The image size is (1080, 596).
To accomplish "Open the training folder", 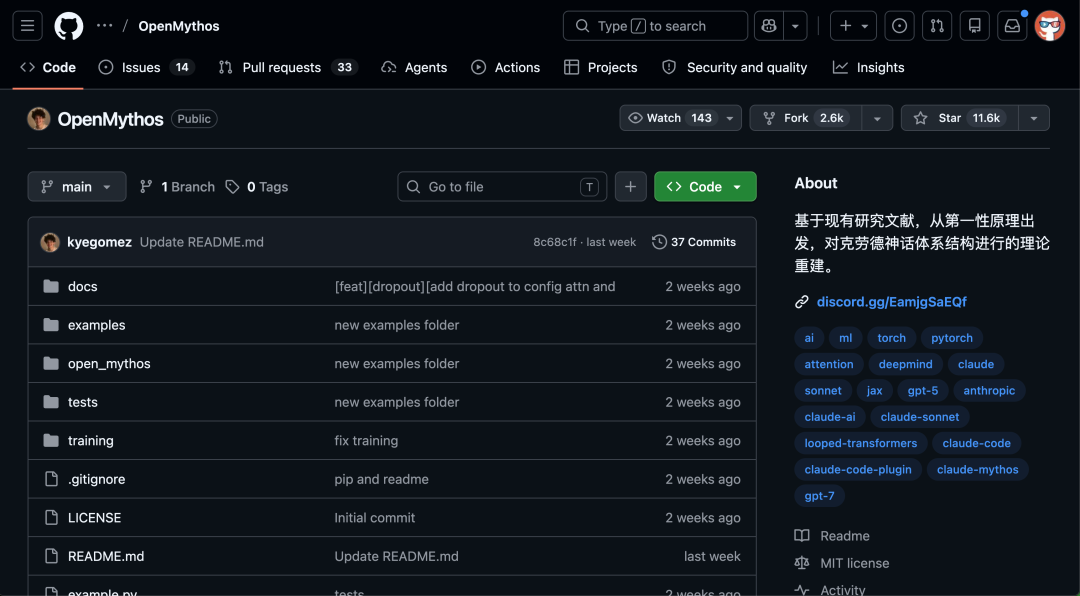I will [x=90, y=441].
